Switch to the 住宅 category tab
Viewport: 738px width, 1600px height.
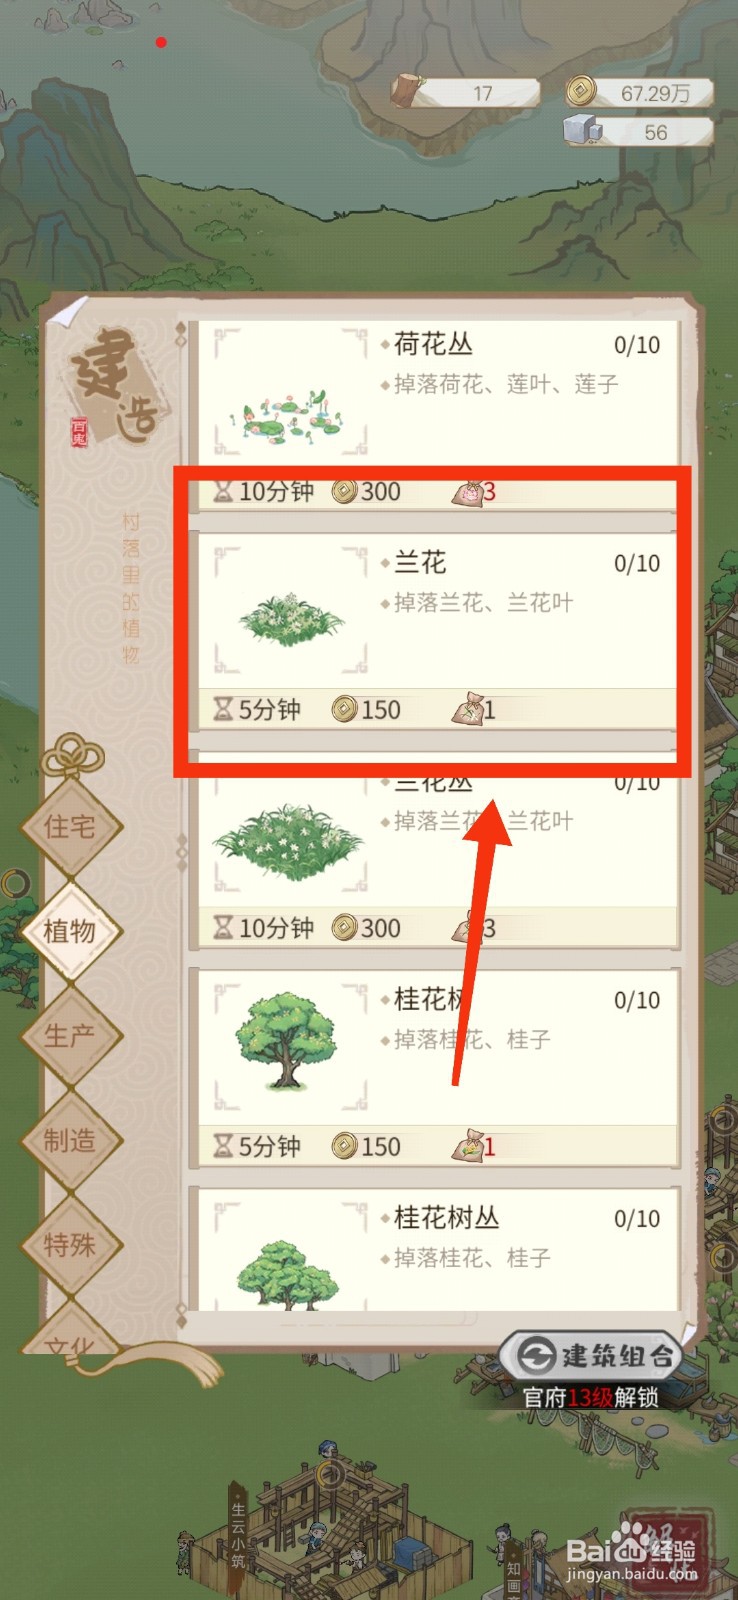click(70, 826)
